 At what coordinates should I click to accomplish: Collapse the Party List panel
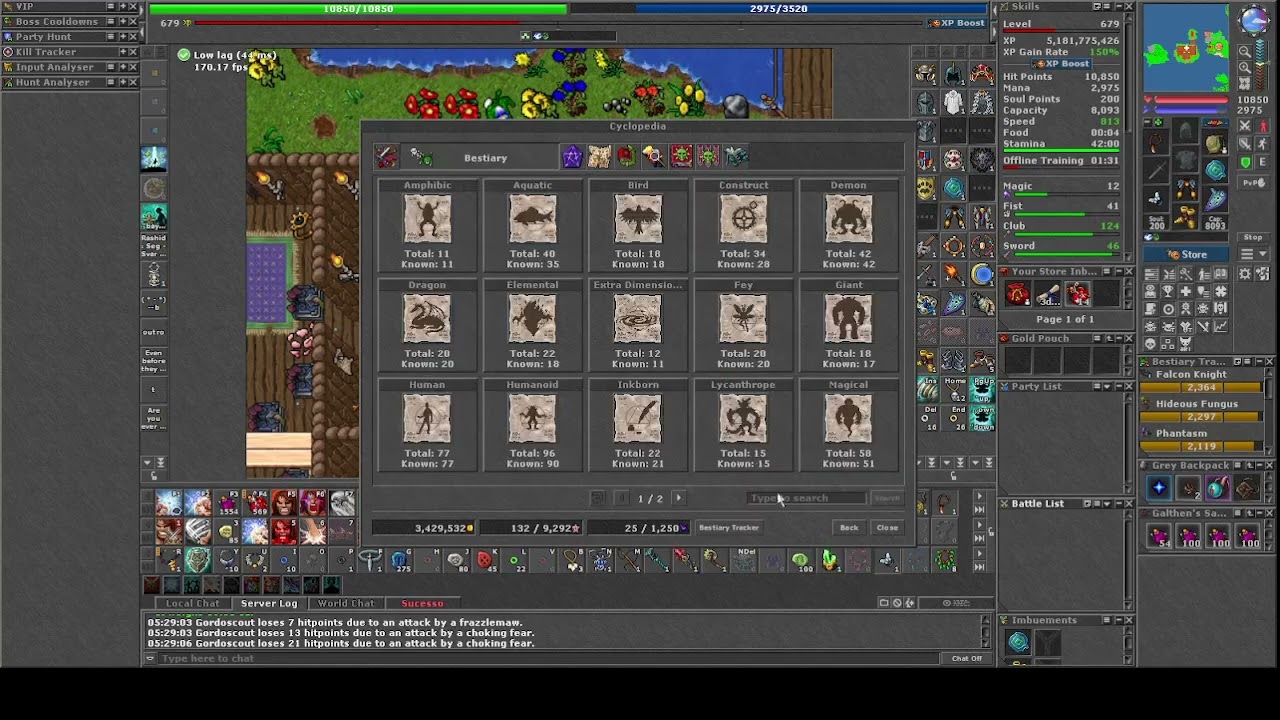[x=1118, y=387]
